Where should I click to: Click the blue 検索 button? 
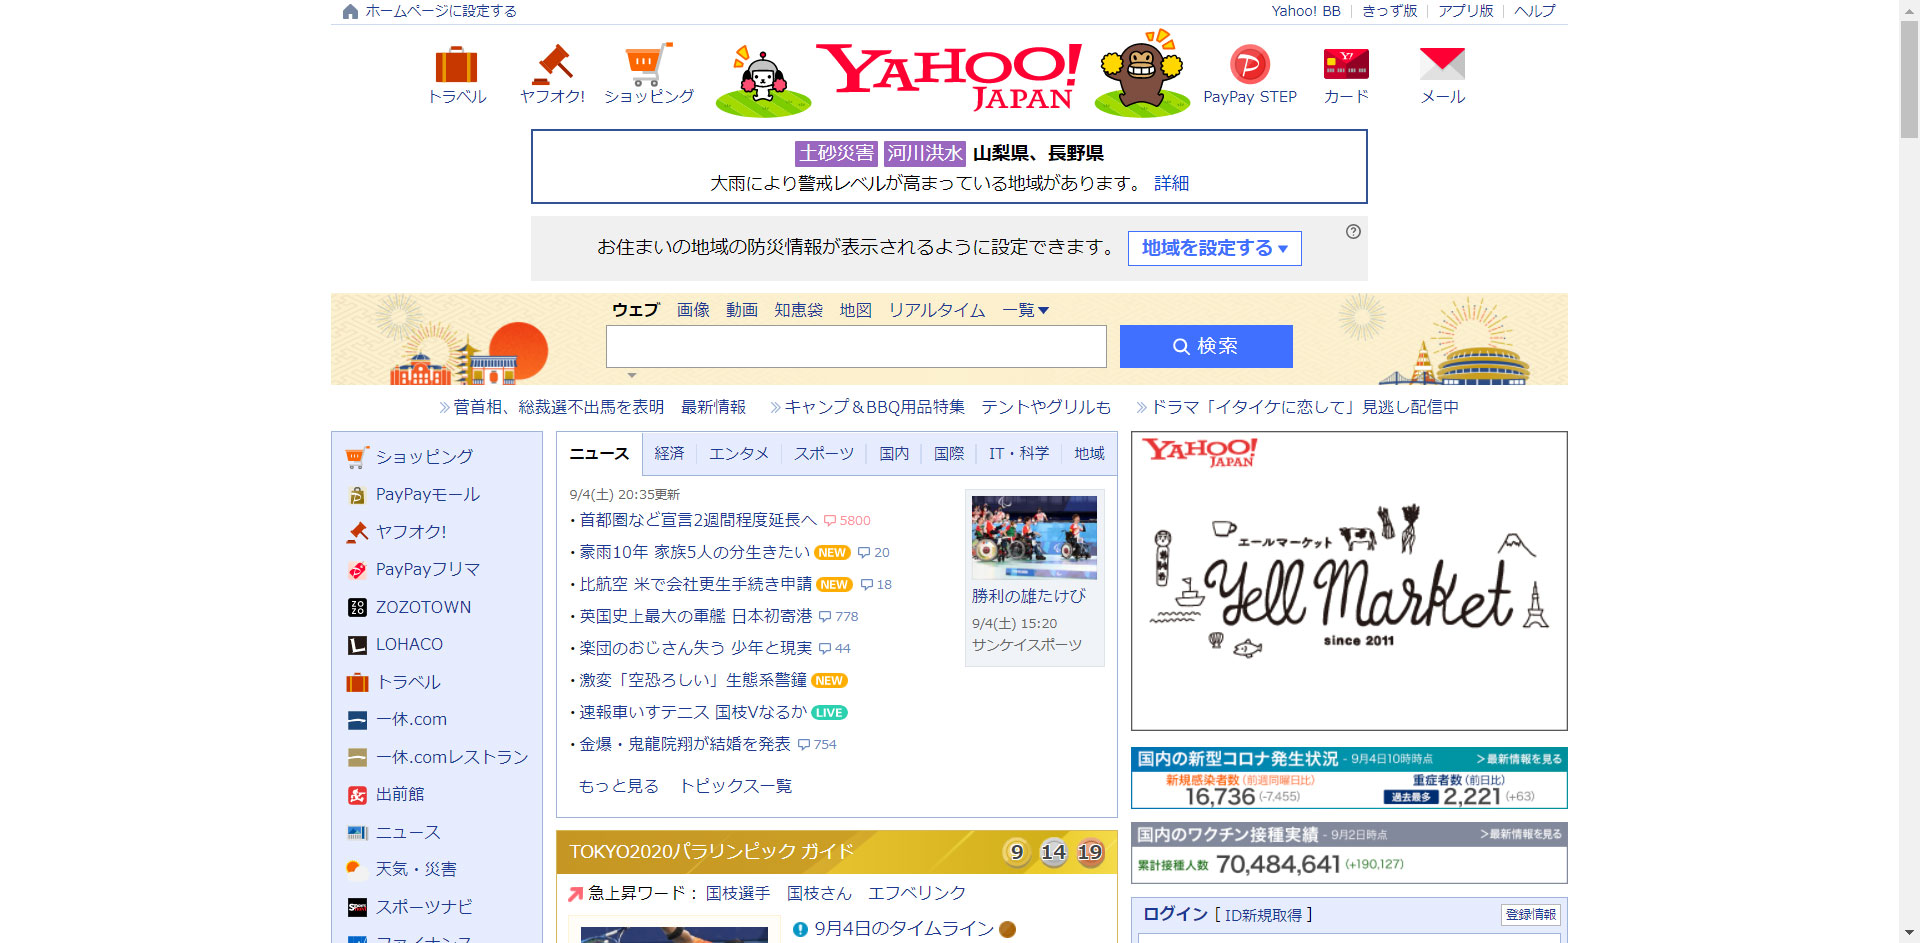point(1206,346)
